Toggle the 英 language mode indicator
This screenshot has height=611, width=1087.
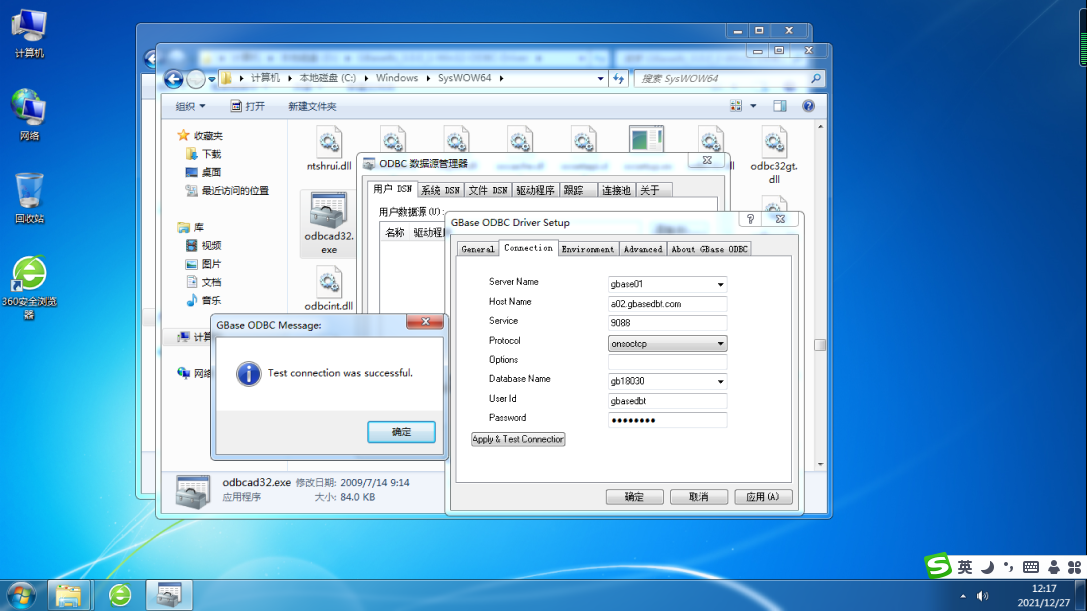tap(965, 567)
